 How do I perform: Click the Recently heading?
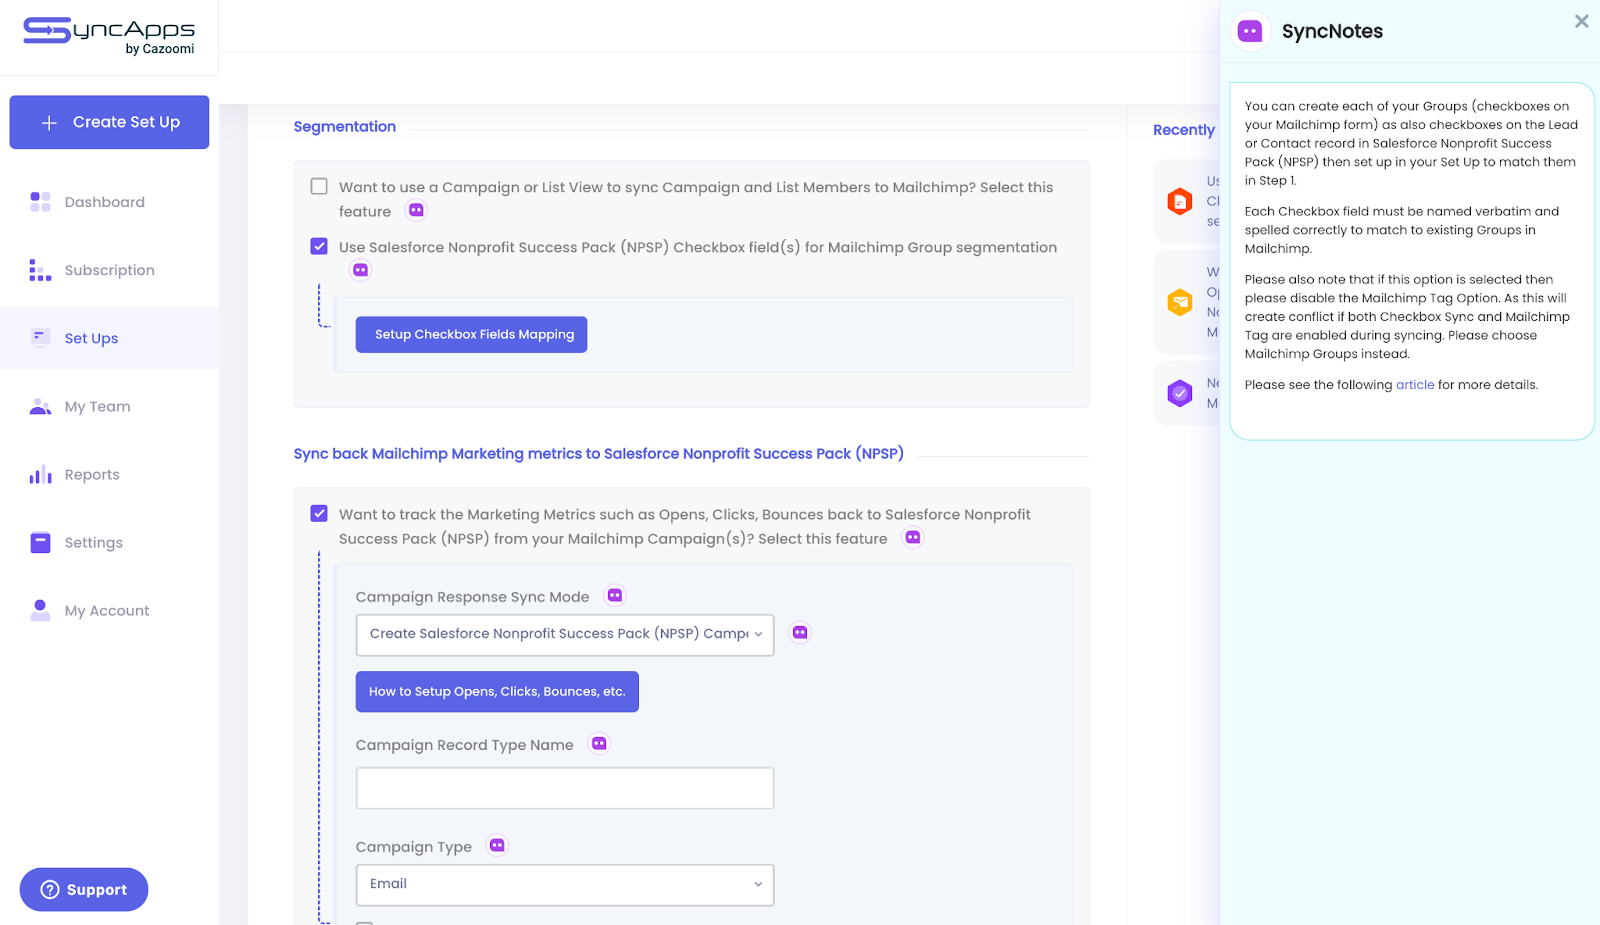1184,130
